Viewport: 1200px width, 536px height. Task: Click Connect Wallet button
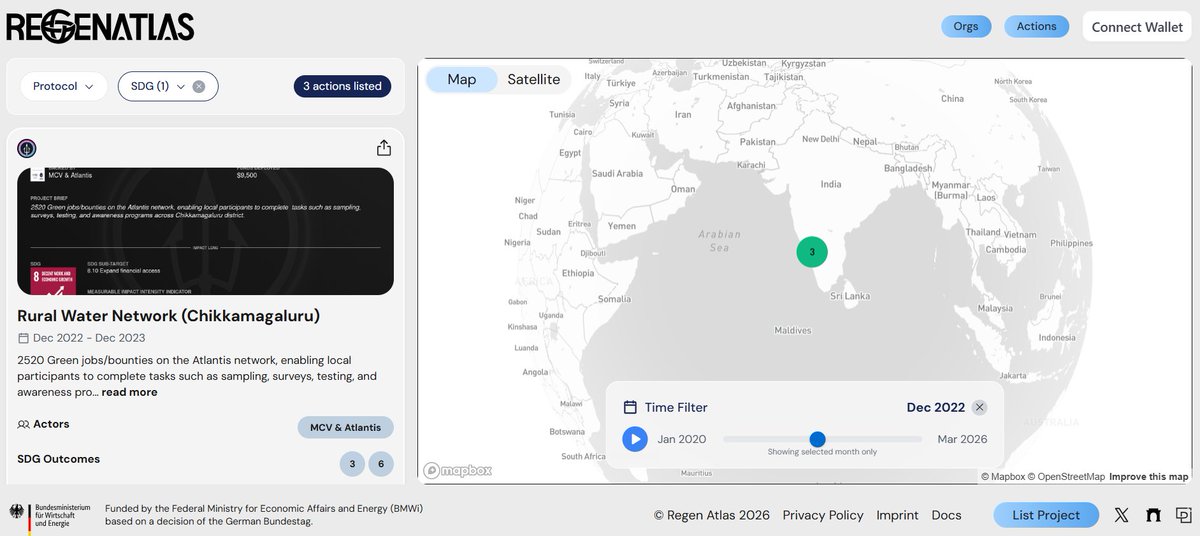1137,27
